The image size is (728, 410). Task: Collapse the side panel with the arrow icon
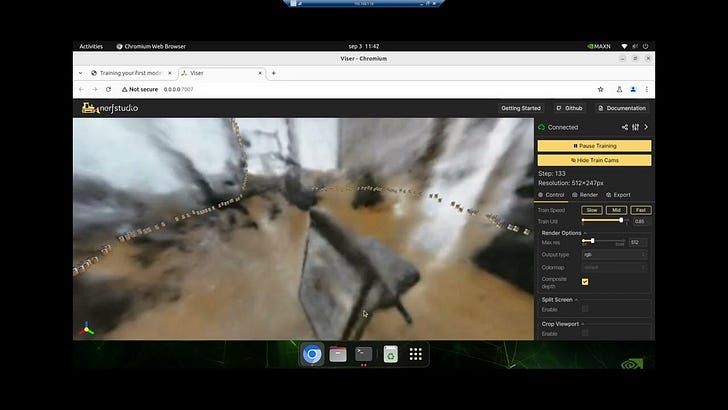tap(646, 127)
